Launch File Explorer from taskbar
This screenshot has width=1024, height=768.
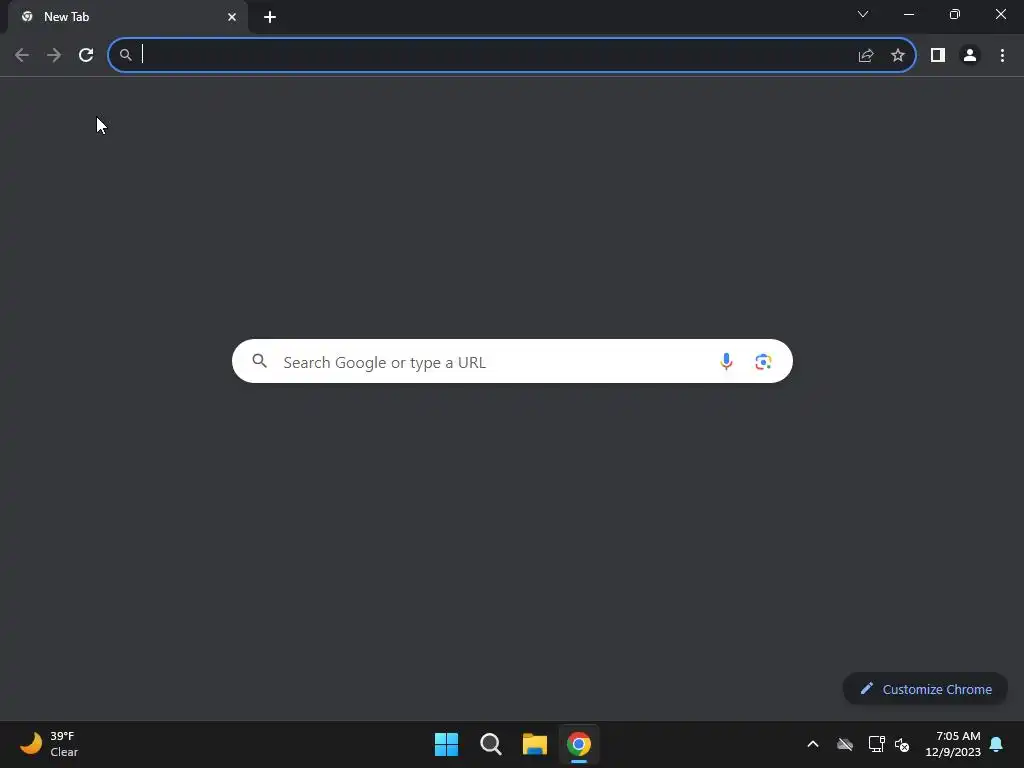534,744
